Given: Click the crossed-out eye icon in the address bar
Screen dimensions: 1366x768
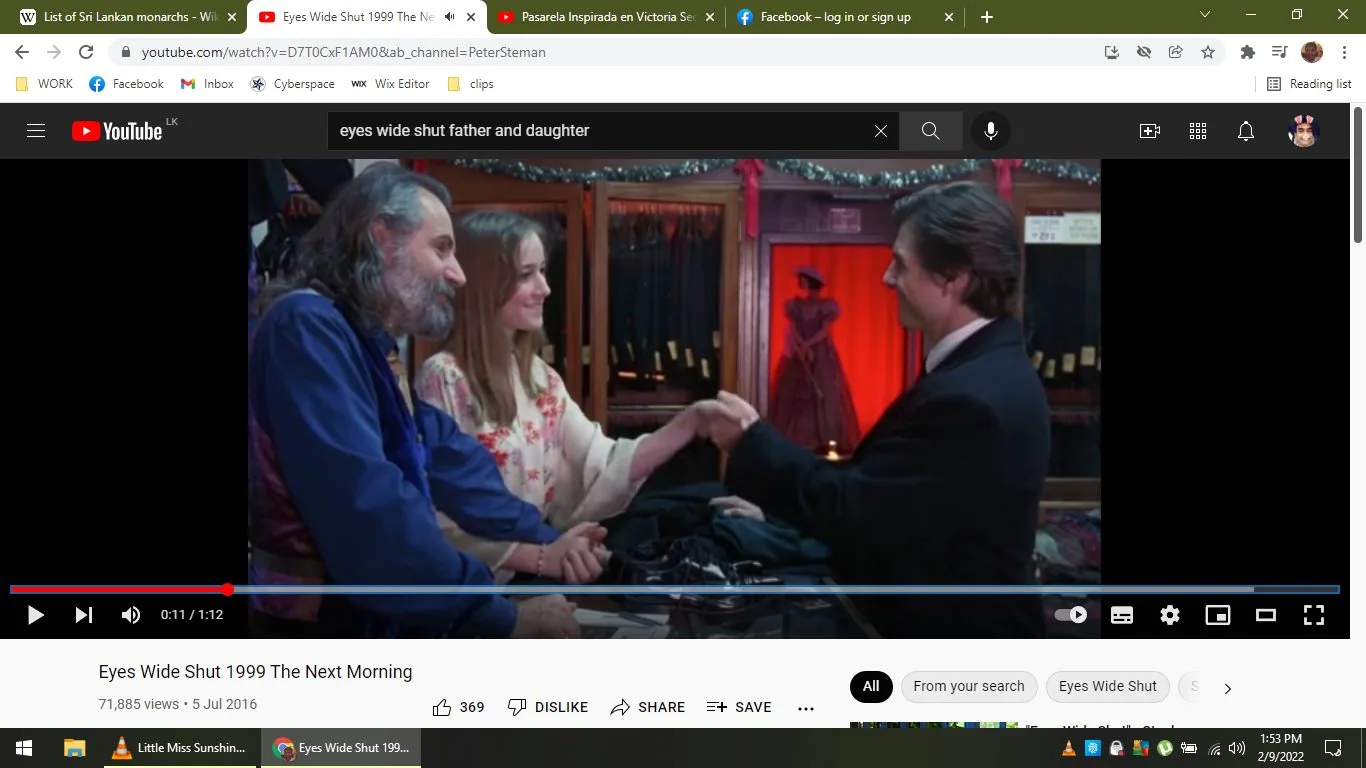Looking at the screenshot, I should pyautogui.click(x=1144, y=52).
